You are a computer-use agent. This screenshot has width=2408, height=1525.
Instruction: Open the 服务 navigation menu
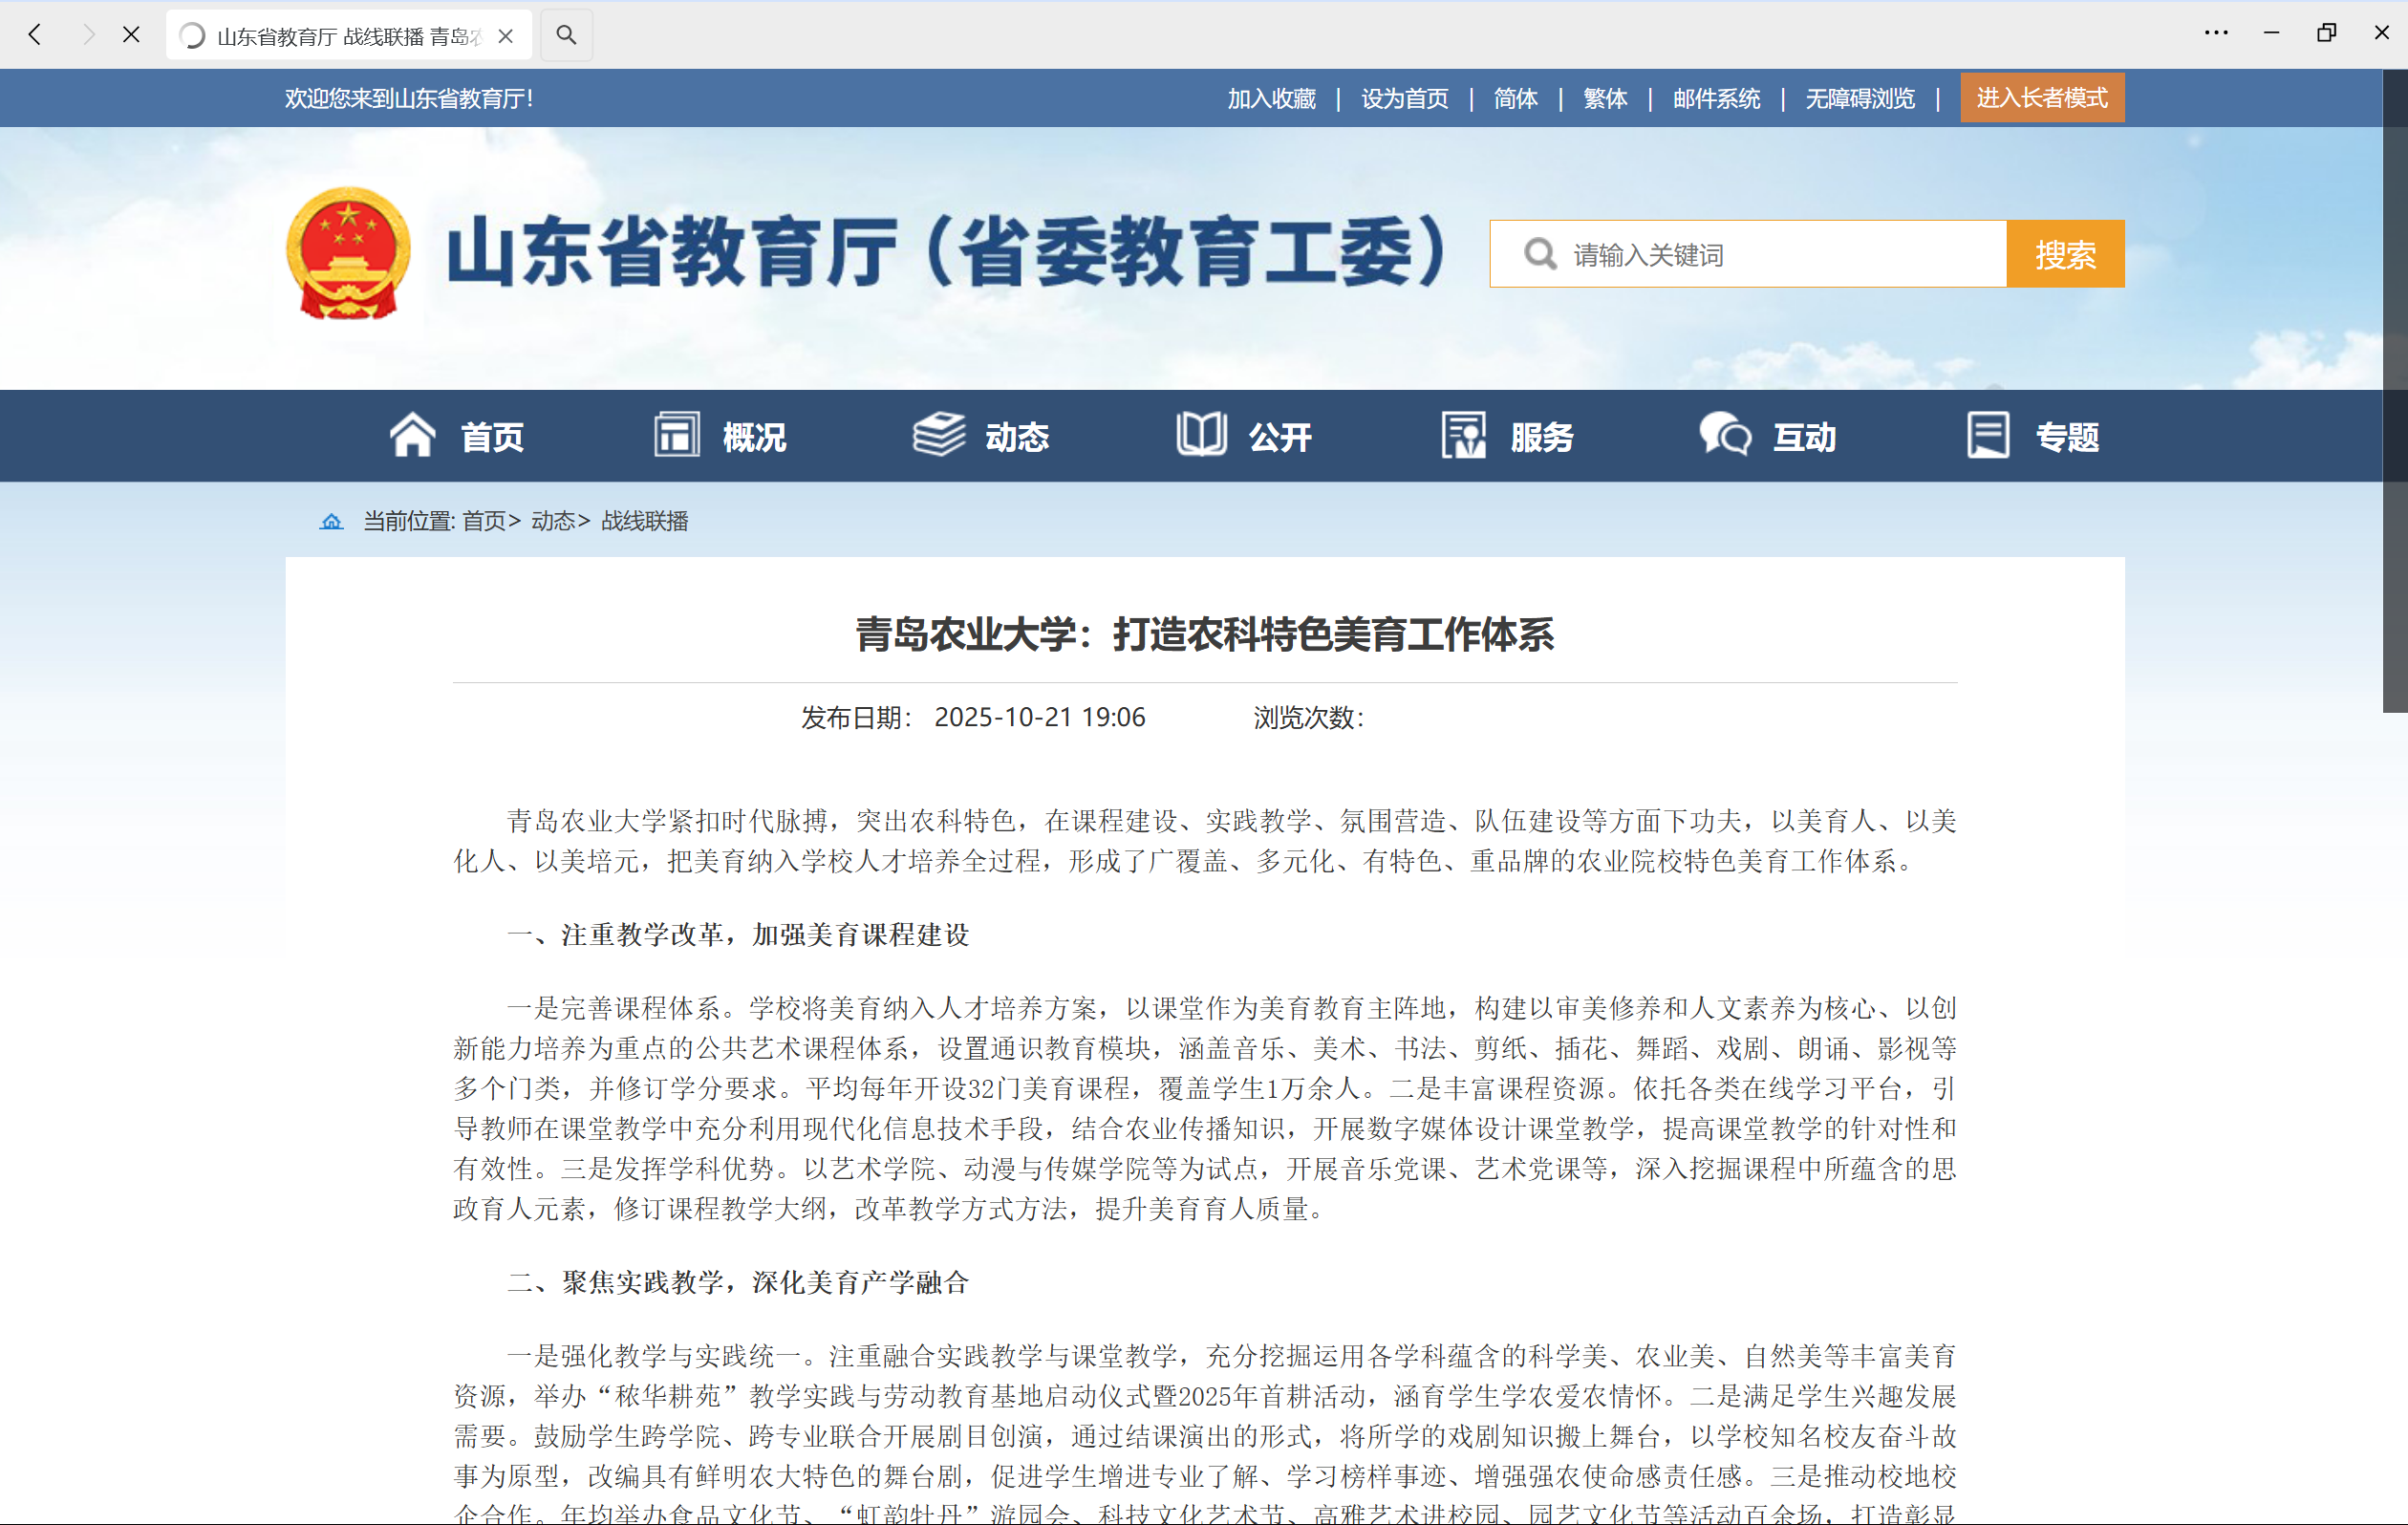[1541, 437]
